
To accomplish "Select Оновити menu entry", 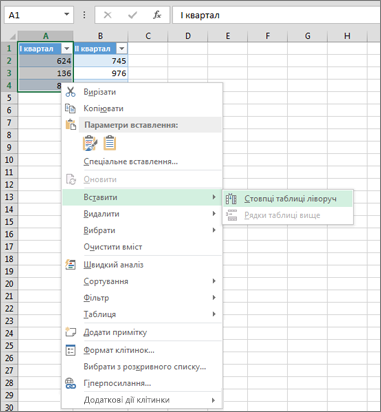I will [x=142, y=179].
